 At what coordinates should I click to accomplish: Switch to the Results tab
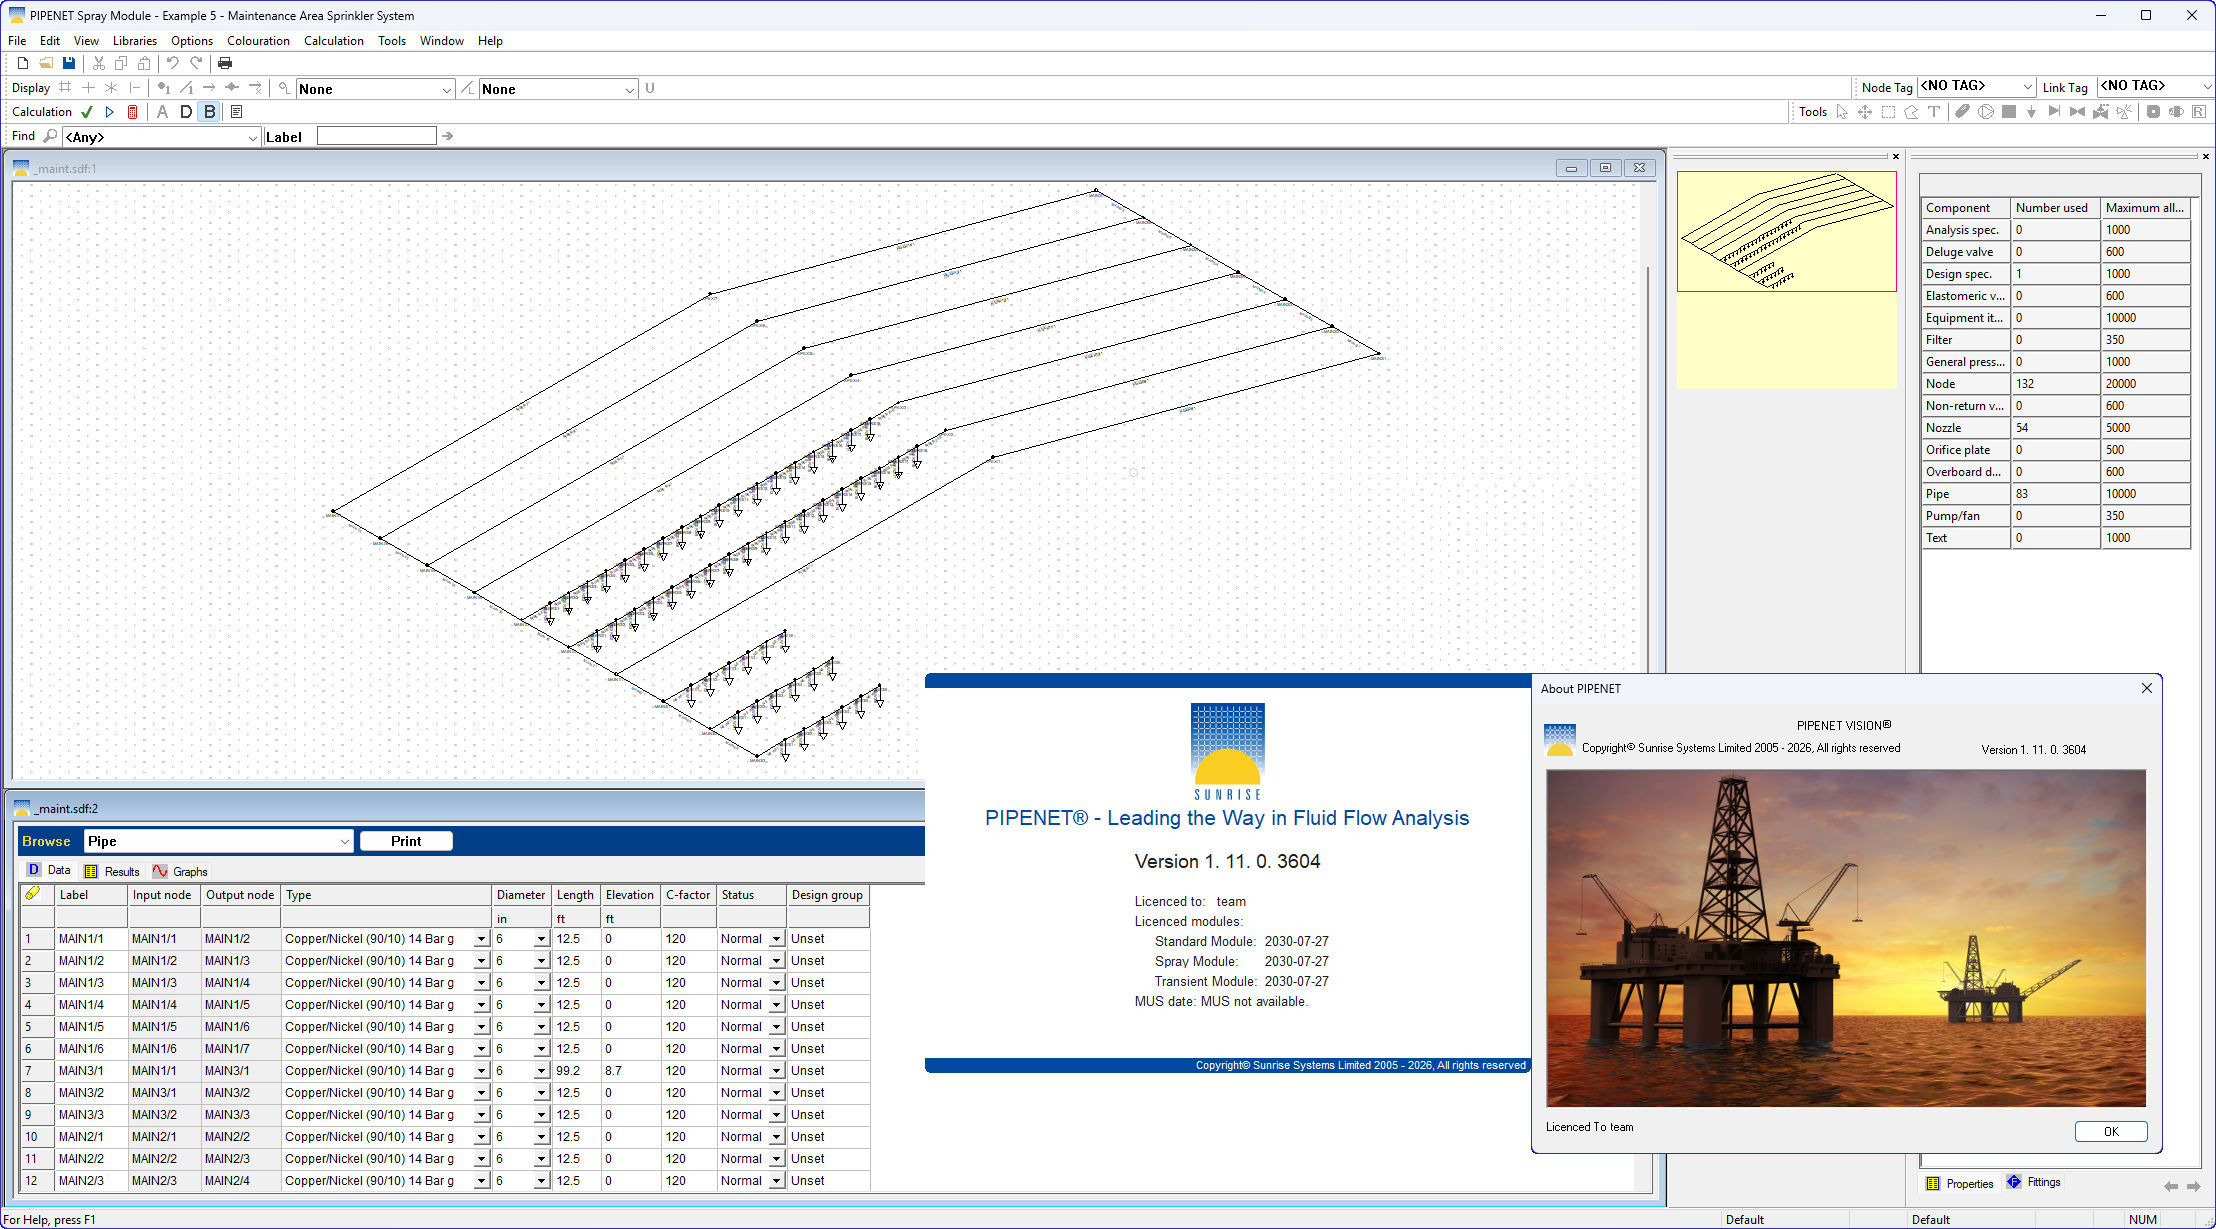coord(112,871)
